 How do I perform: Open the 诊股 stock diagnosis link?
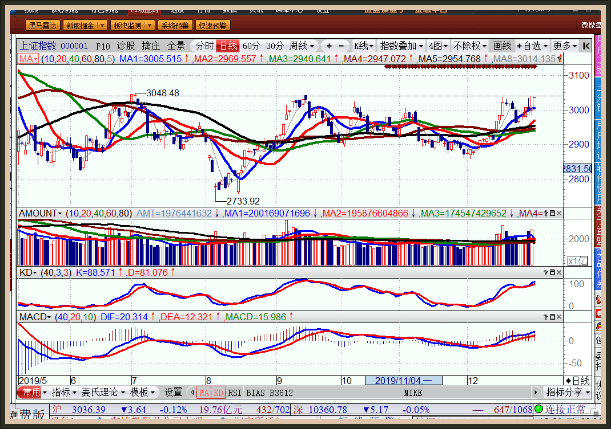coord(125,46)
